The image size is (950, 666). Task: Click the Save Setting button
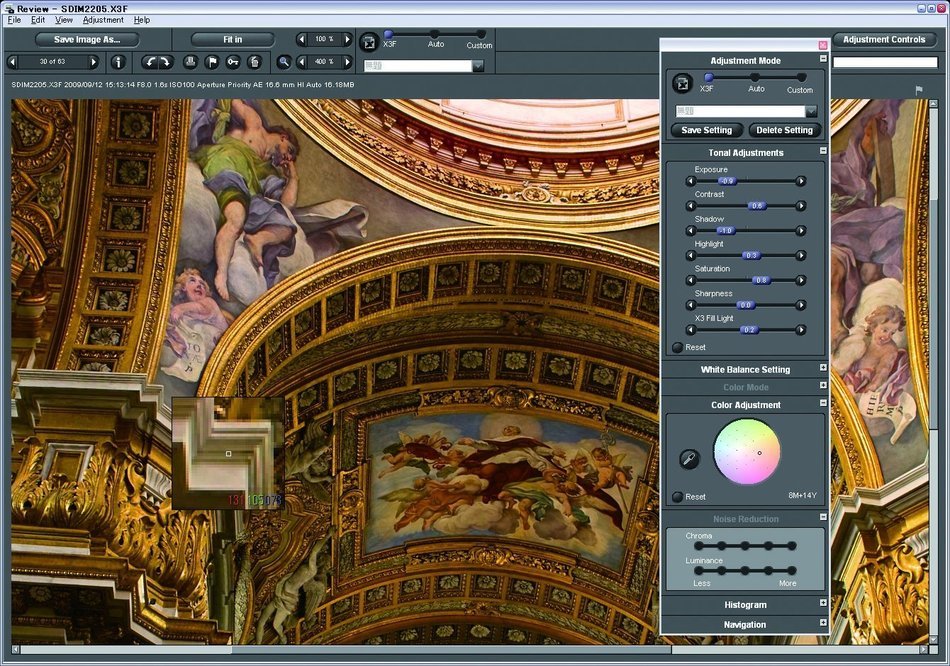pyautogui.click(x=706, y=130)
